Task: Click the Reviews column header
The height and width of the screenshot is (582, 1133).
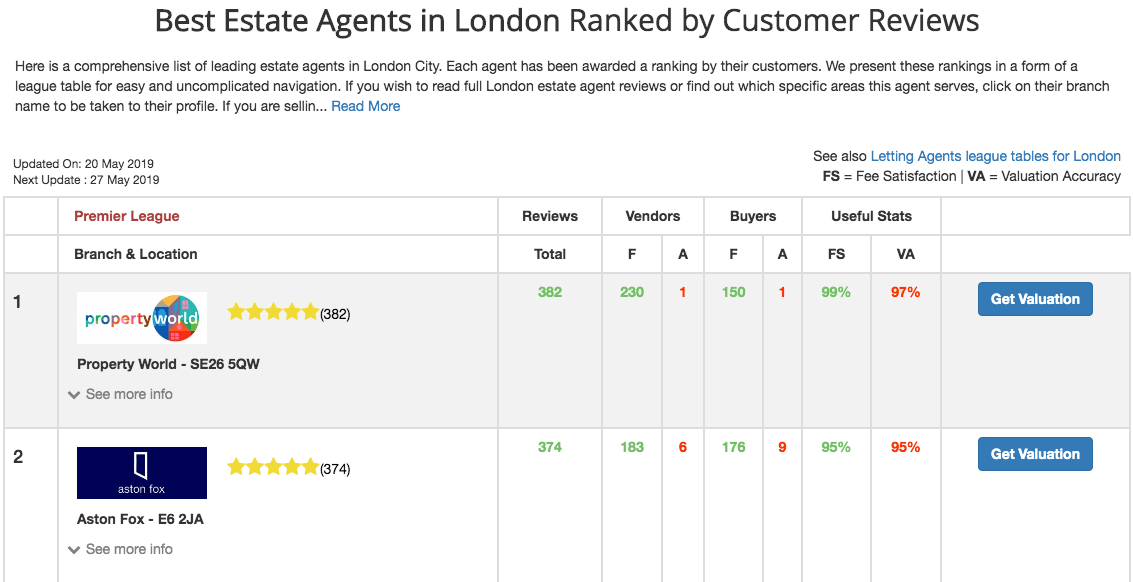Action: (x=550, y=216)
